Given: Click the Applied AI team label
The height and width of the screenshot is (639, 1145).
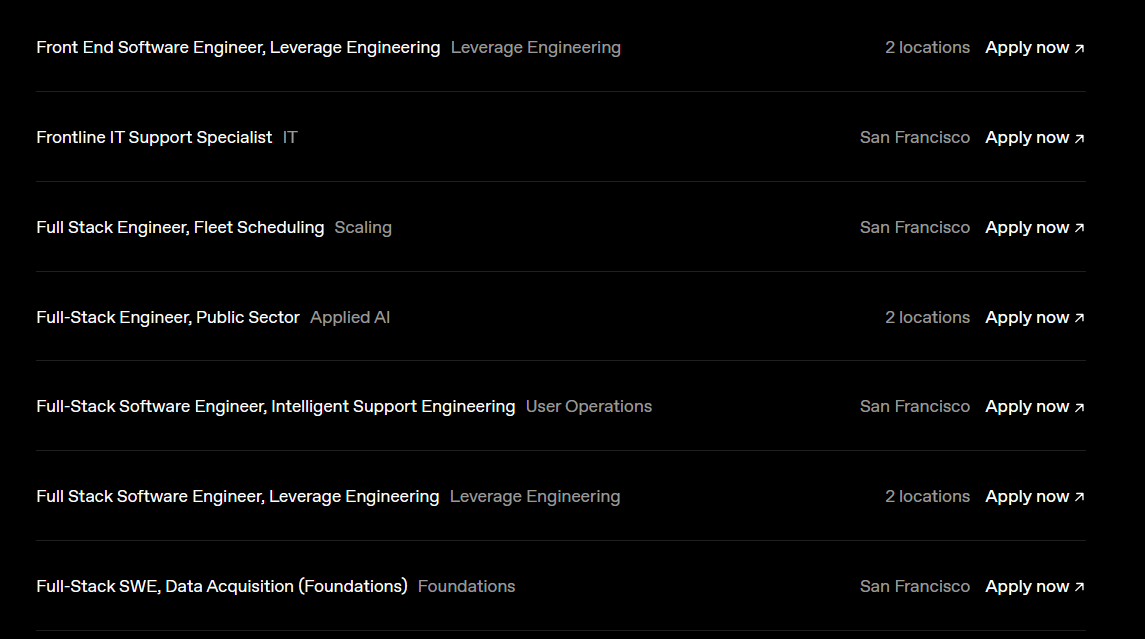Looking at the screenshot, I should pyautogui.click(x=350, y=317).
